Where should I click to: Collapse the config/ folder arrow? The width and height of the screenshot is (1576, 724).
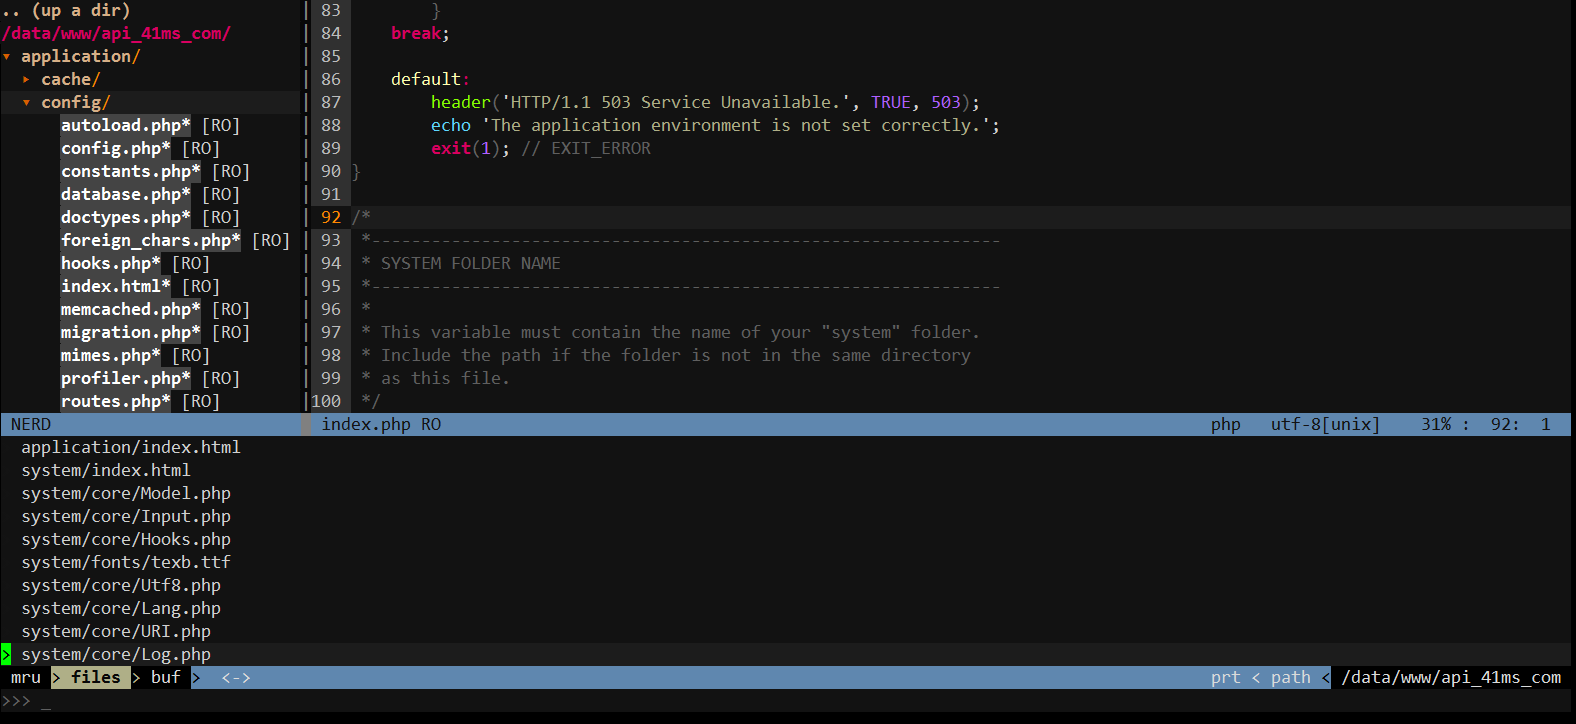(26, 103)
